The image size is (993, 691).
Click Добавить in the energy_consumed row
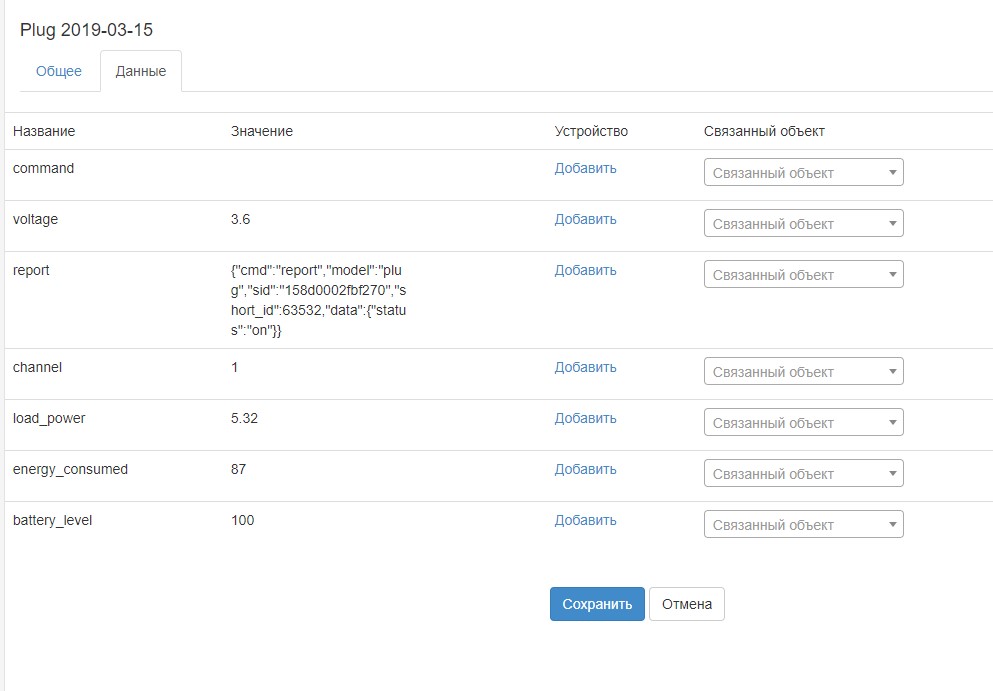point(586,469)
